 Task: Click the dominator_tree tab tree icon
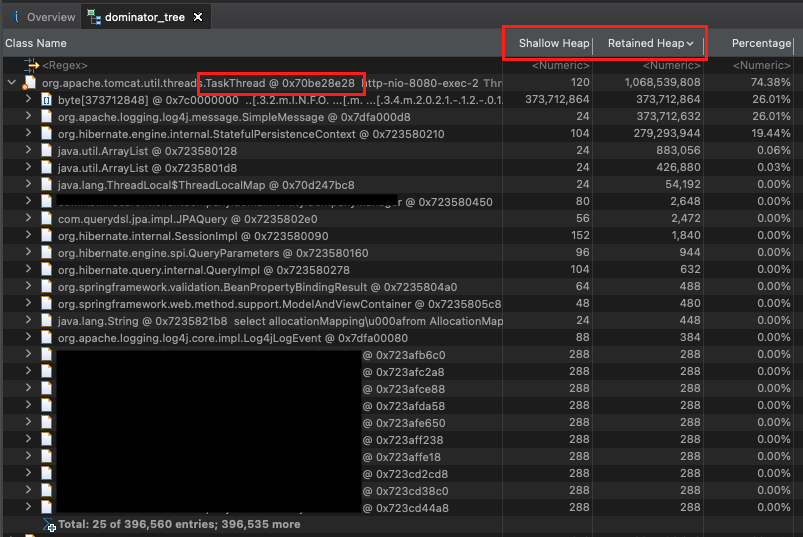click(94, 17)
